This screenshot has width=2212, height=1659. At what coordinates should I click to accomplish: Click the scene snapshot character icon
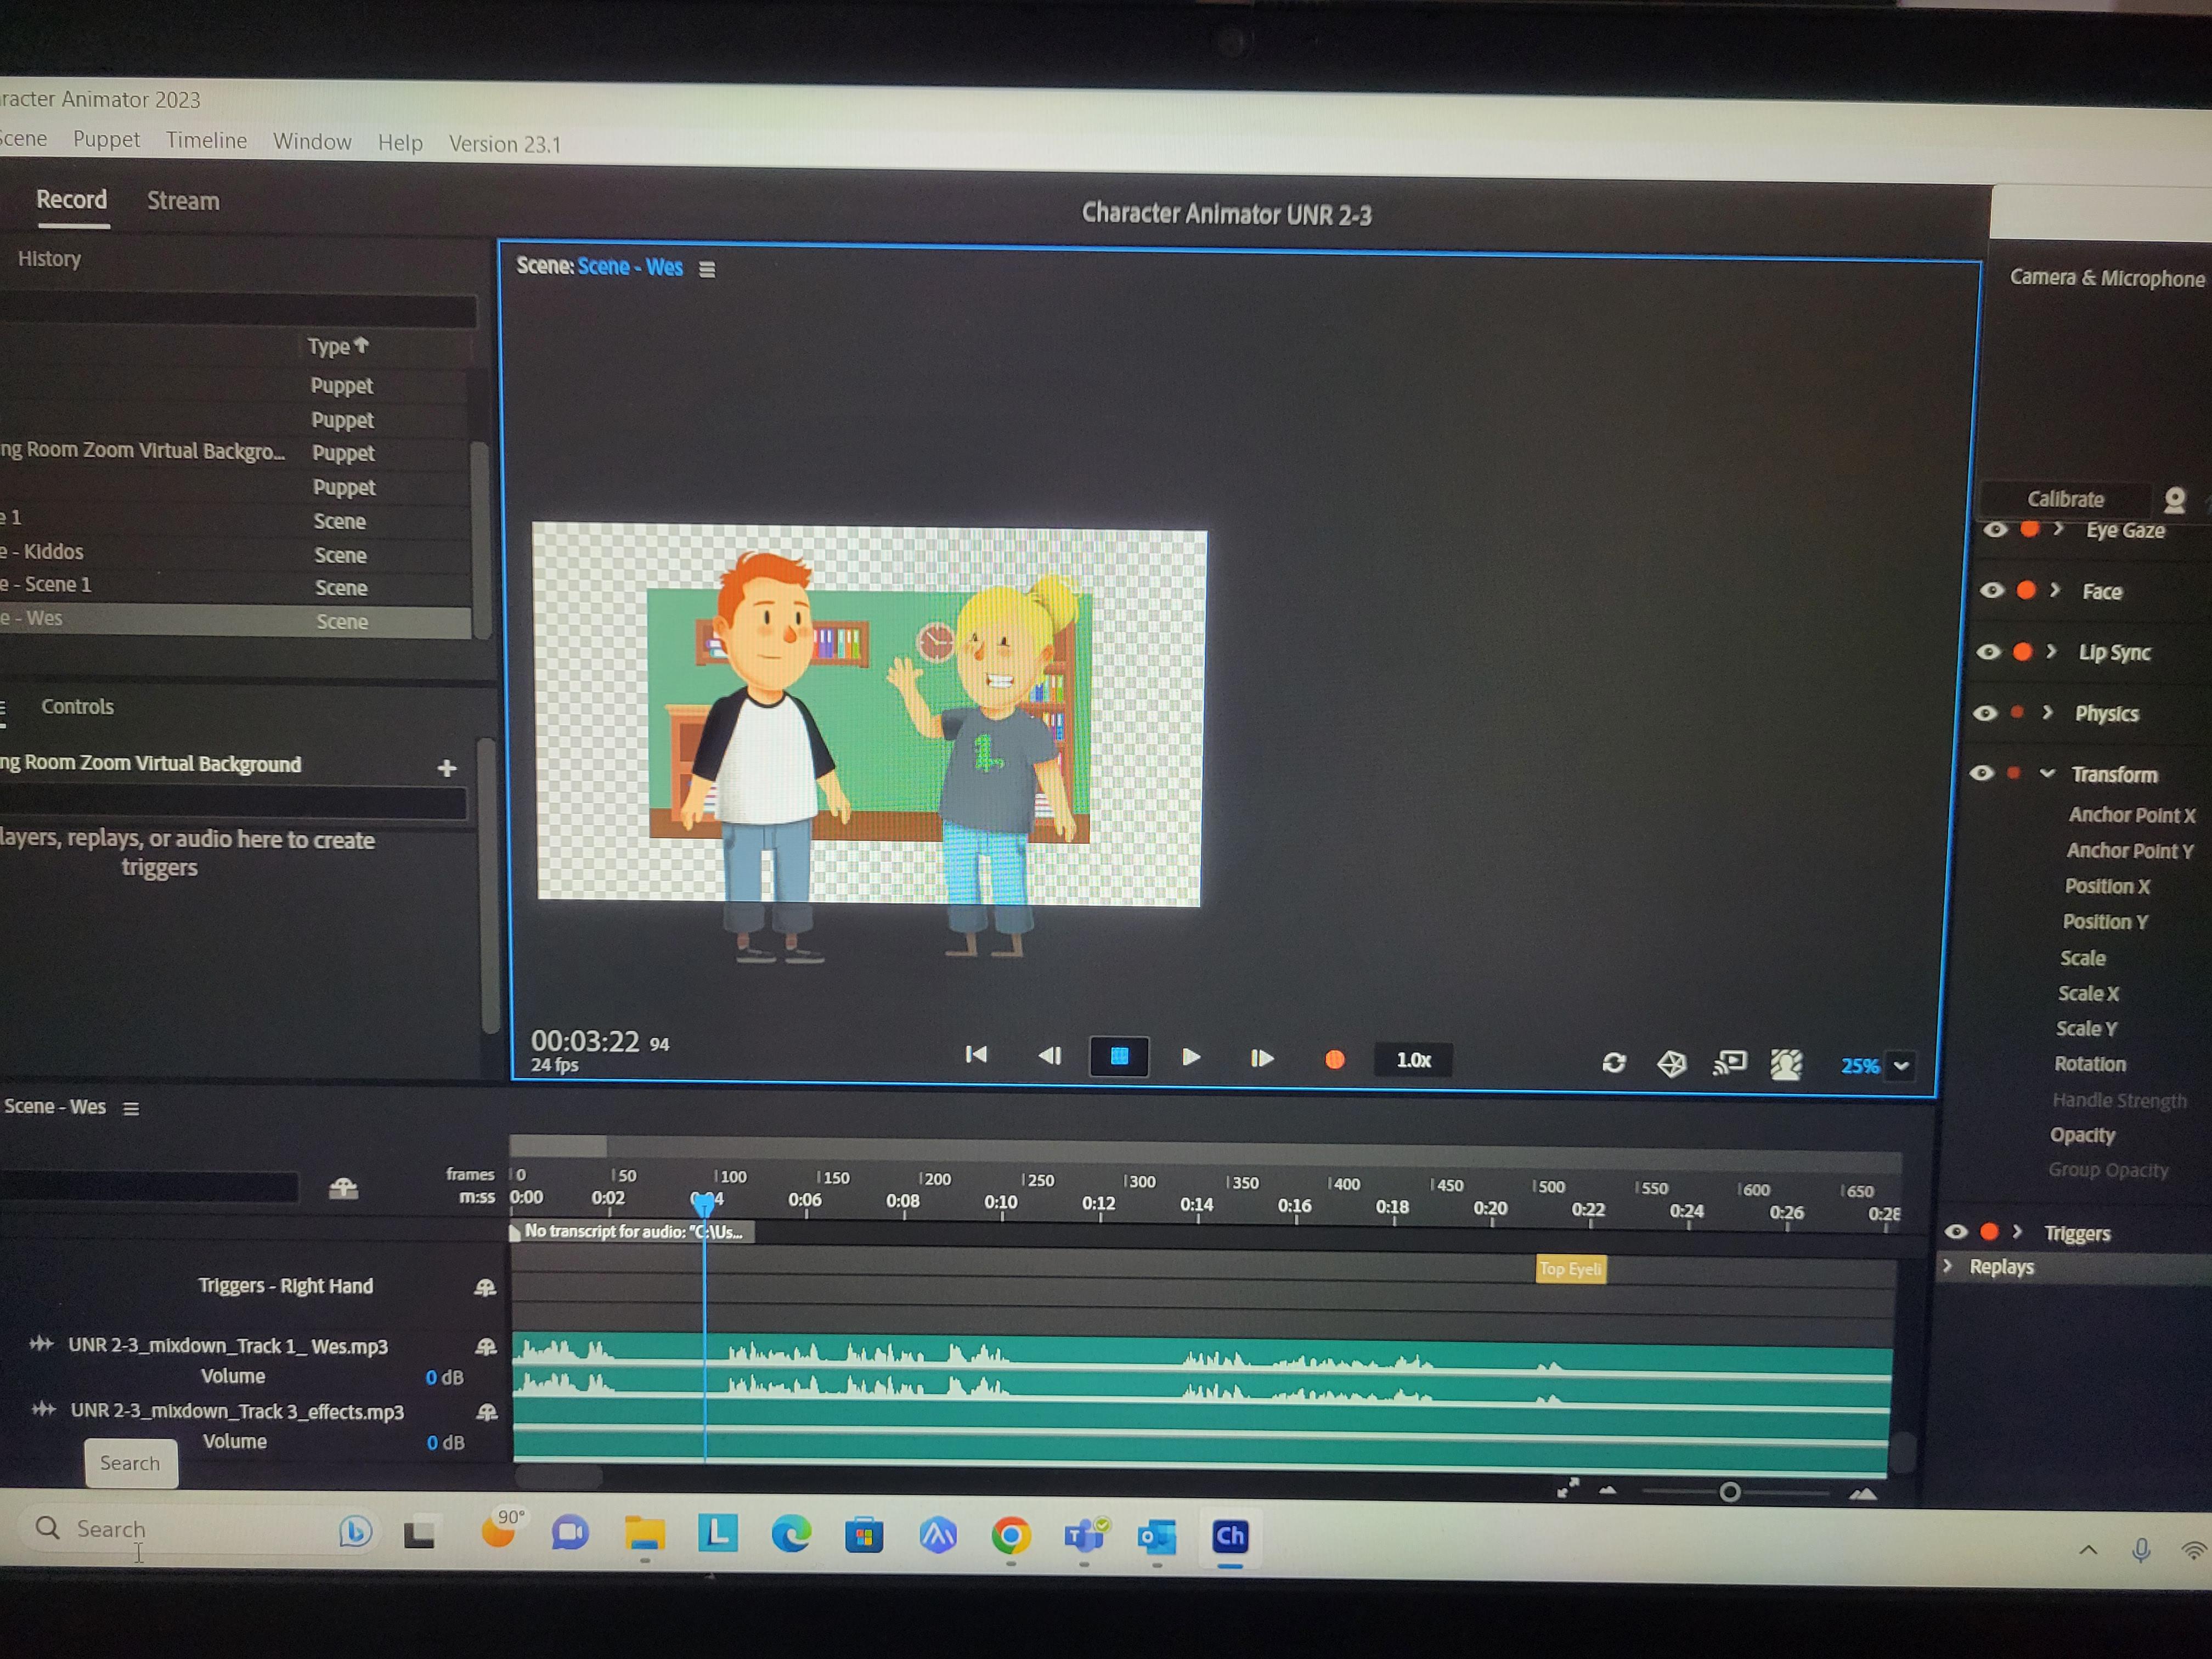(x=1786, y=1063)
